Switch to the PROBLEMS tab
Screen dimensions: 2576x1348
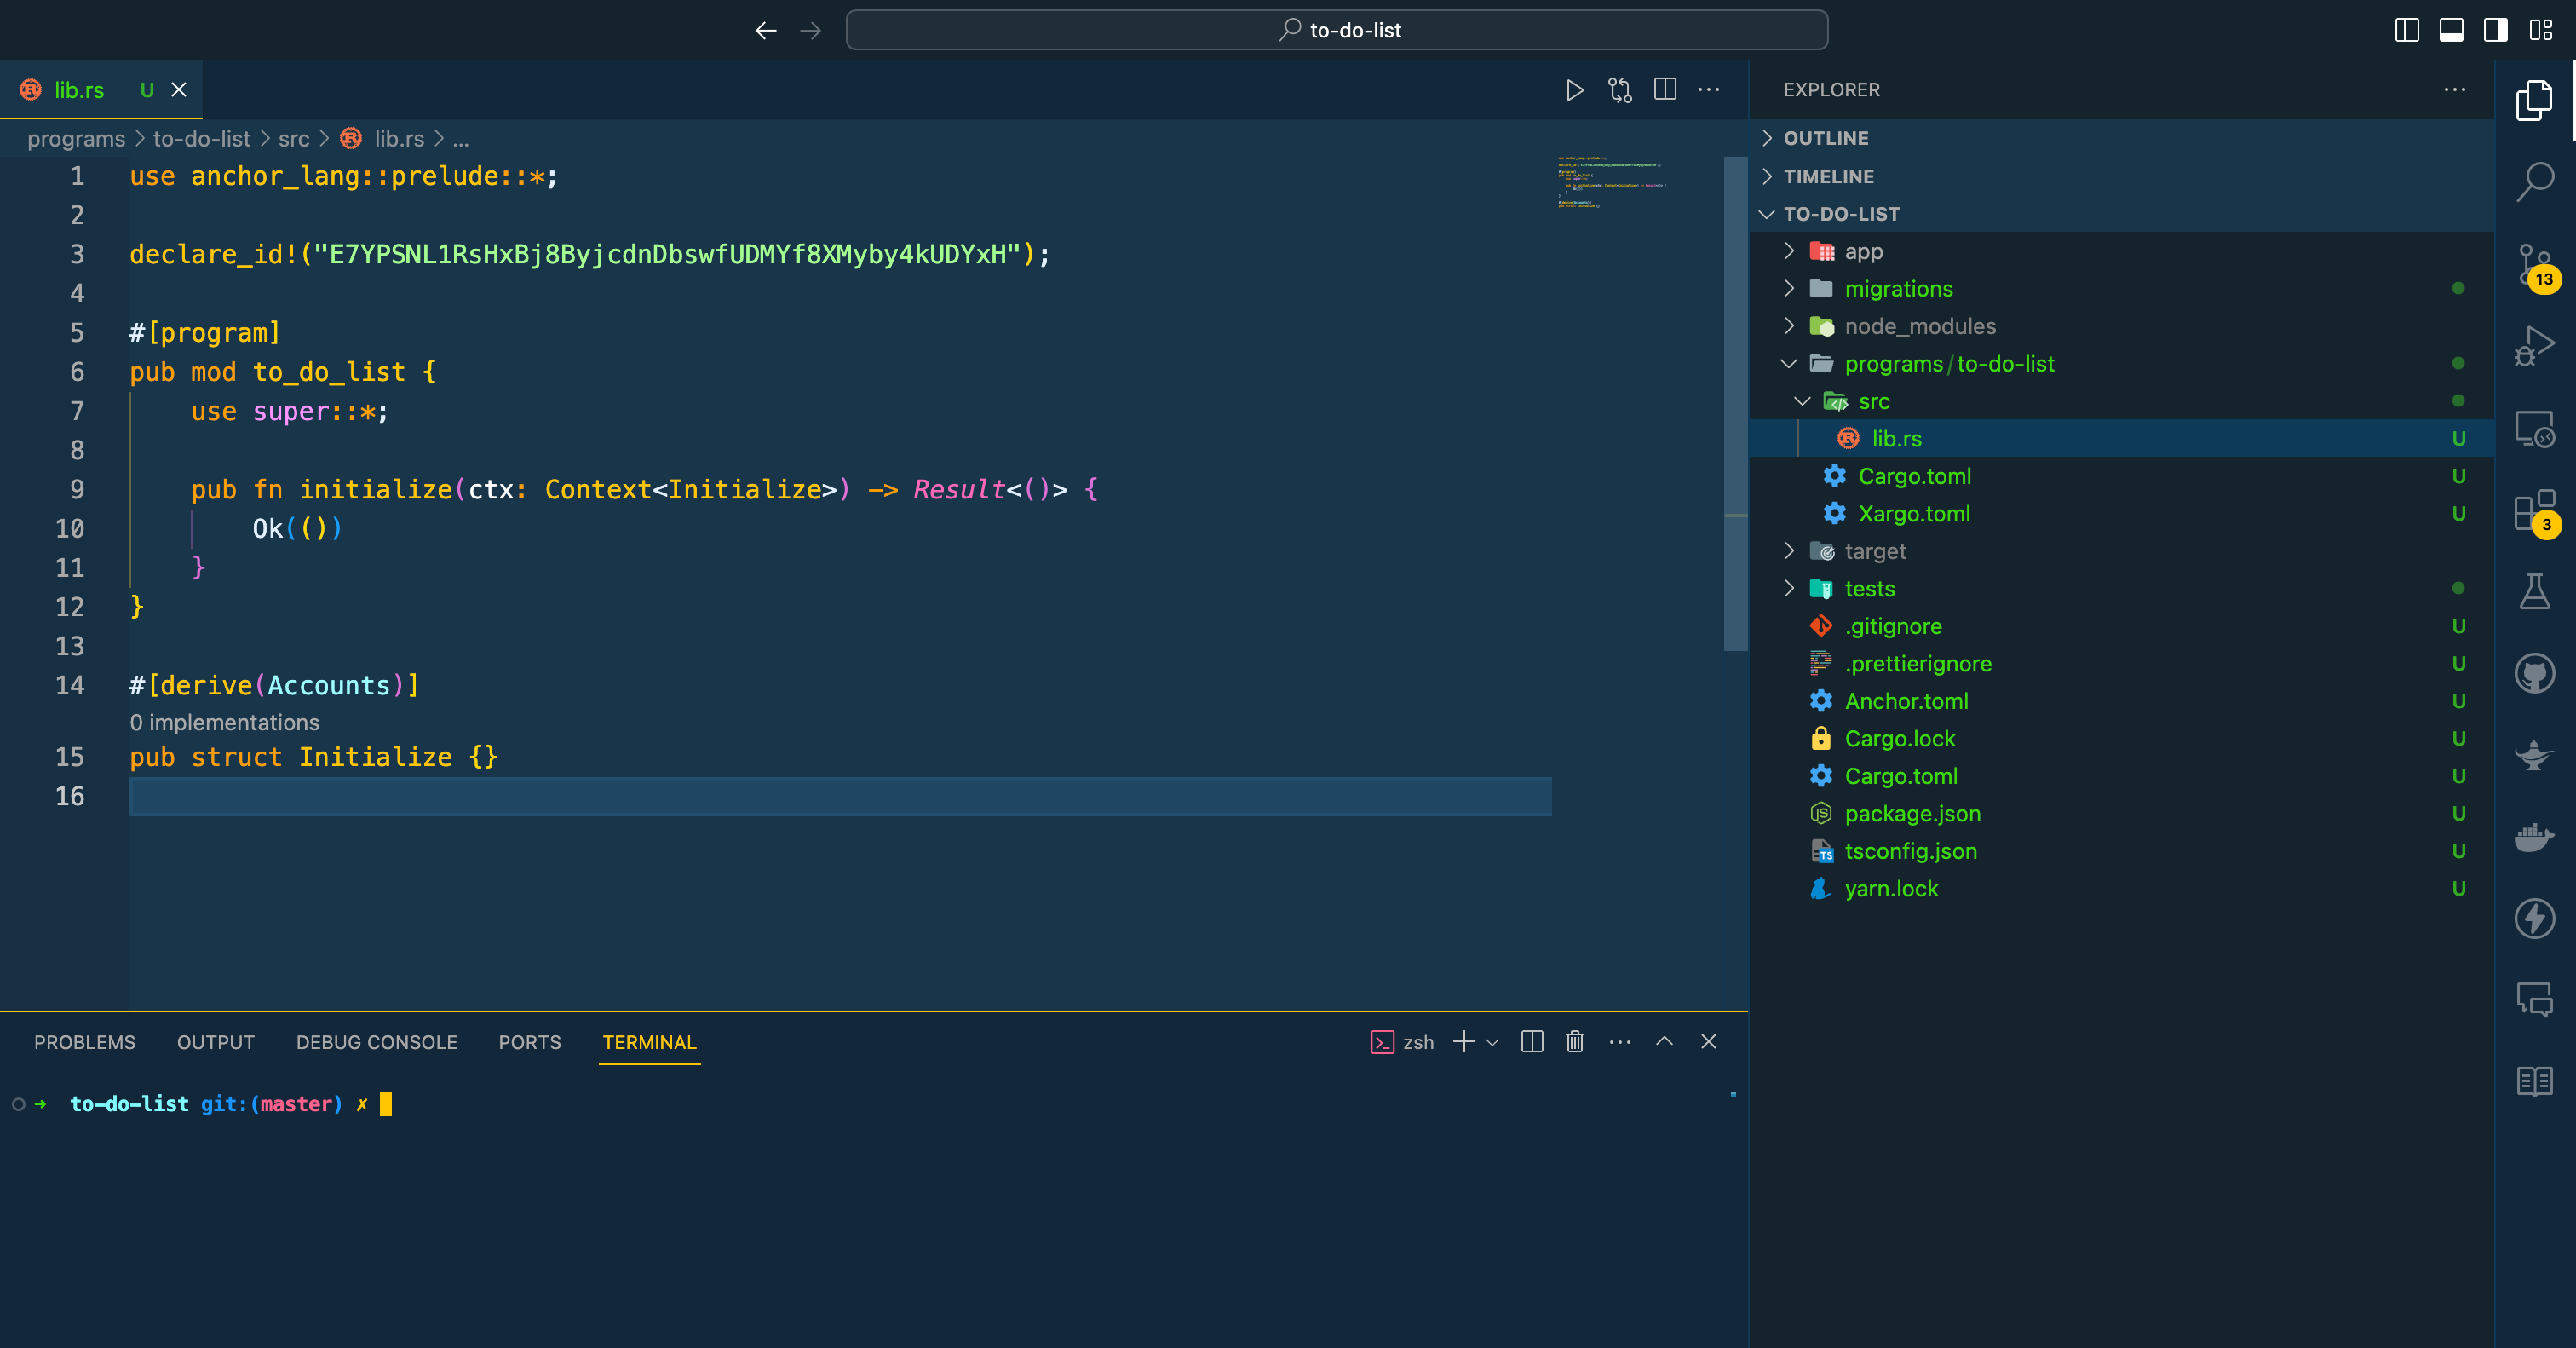coord(84,1042)
